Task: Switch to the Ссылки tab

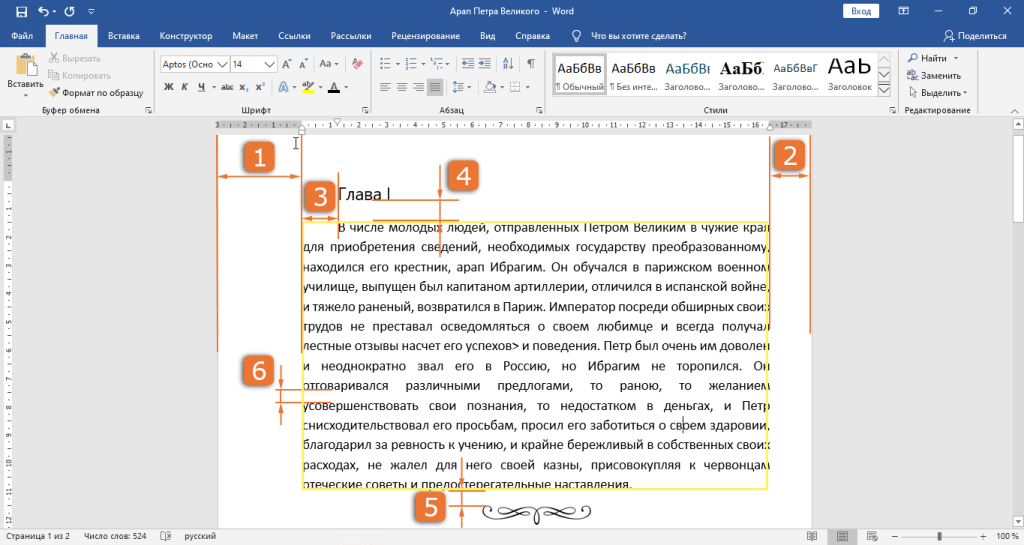Action: tap(294, 36)
